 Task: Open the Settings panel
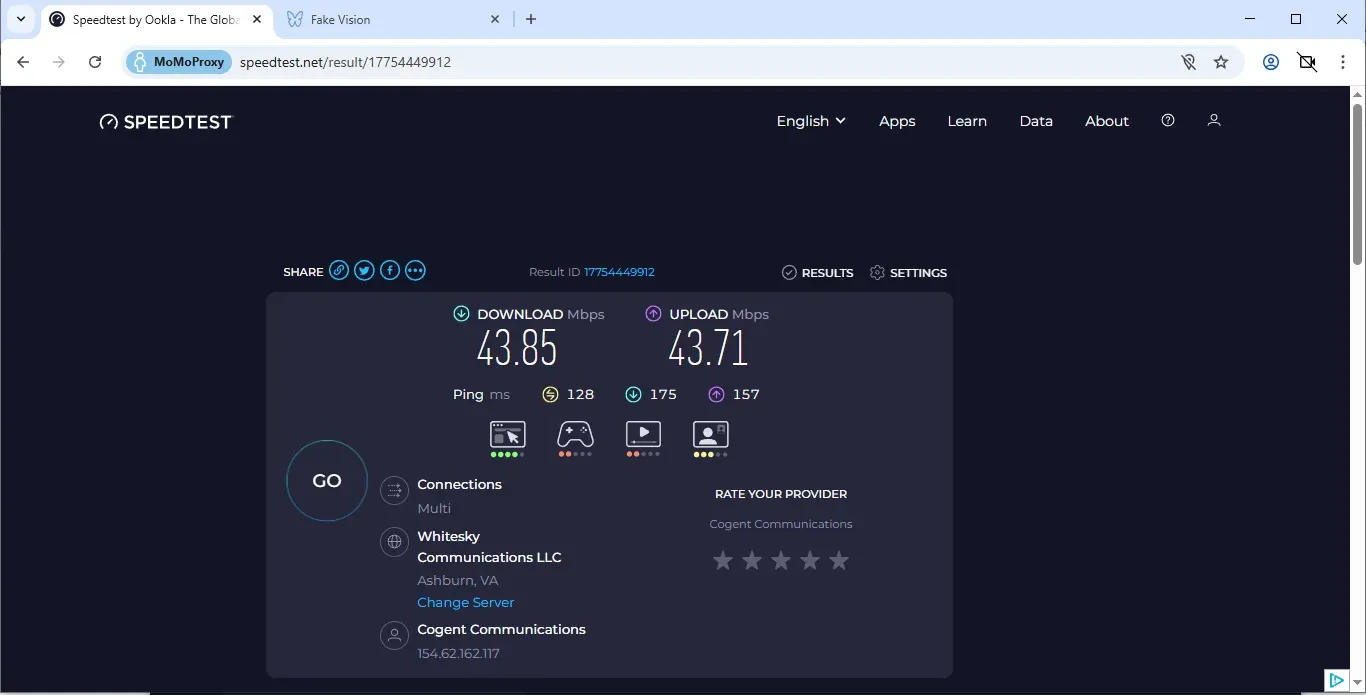[908, 272]
